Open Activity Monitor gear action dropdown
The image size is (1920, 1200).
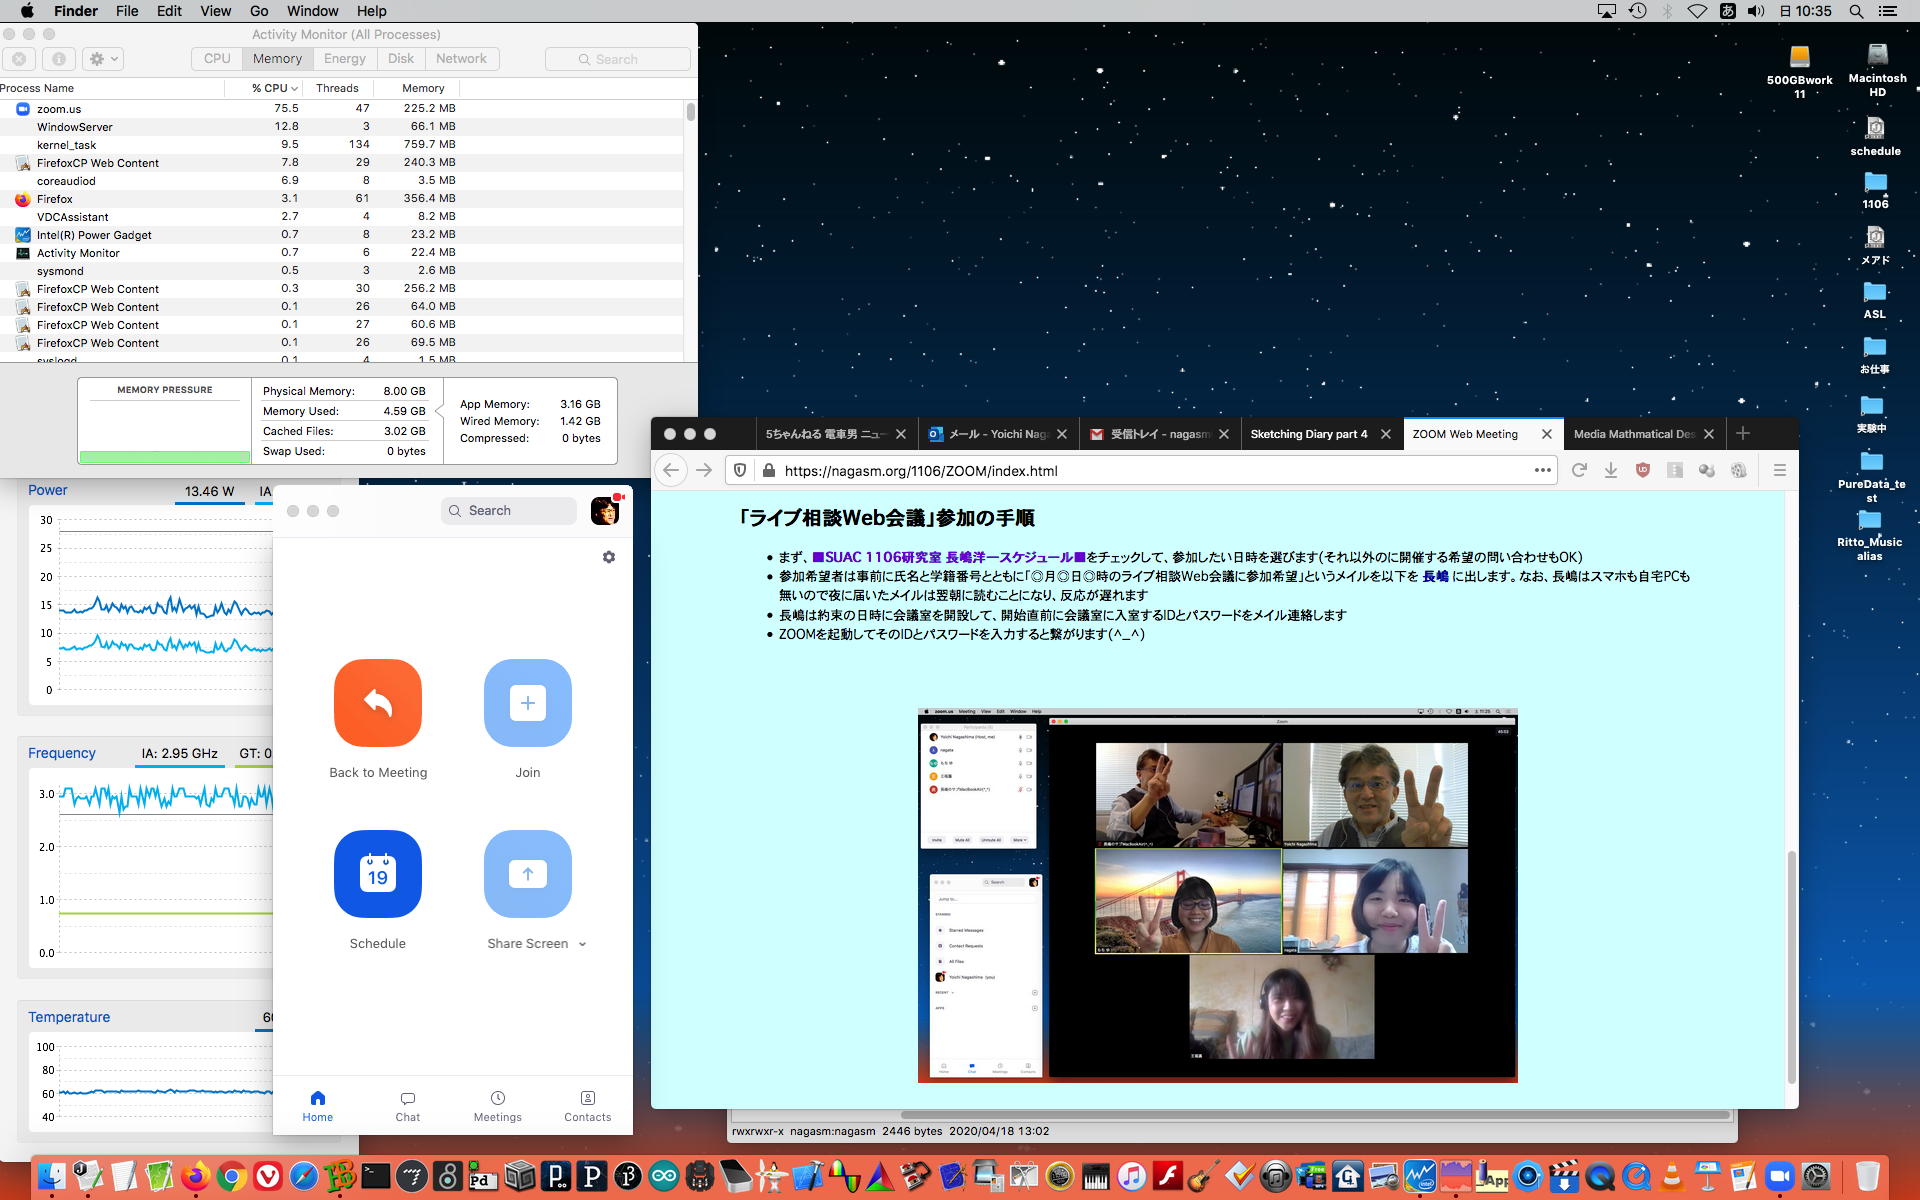point(103,59)
